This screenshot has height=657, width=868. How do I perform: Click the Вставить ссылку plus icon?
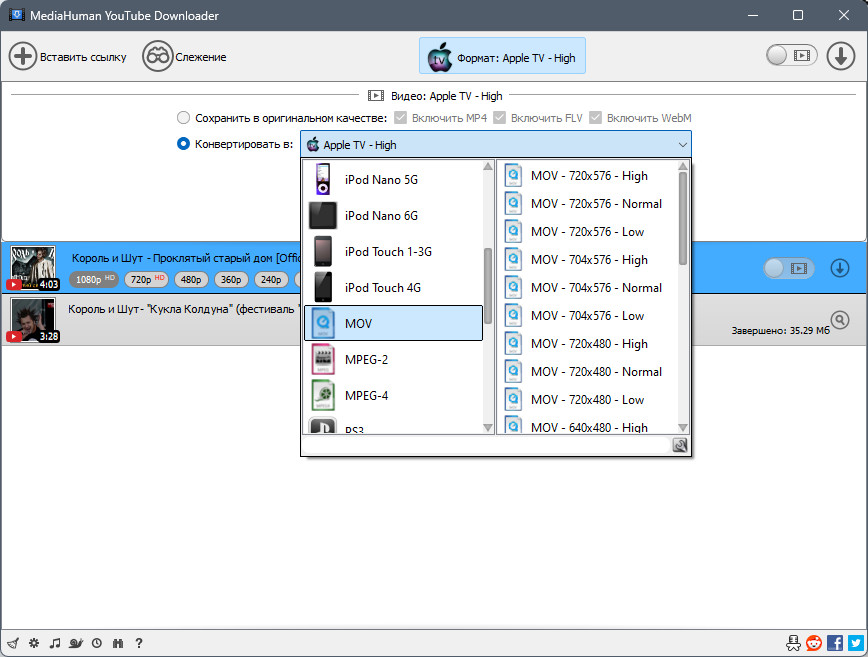pos(23,56)
